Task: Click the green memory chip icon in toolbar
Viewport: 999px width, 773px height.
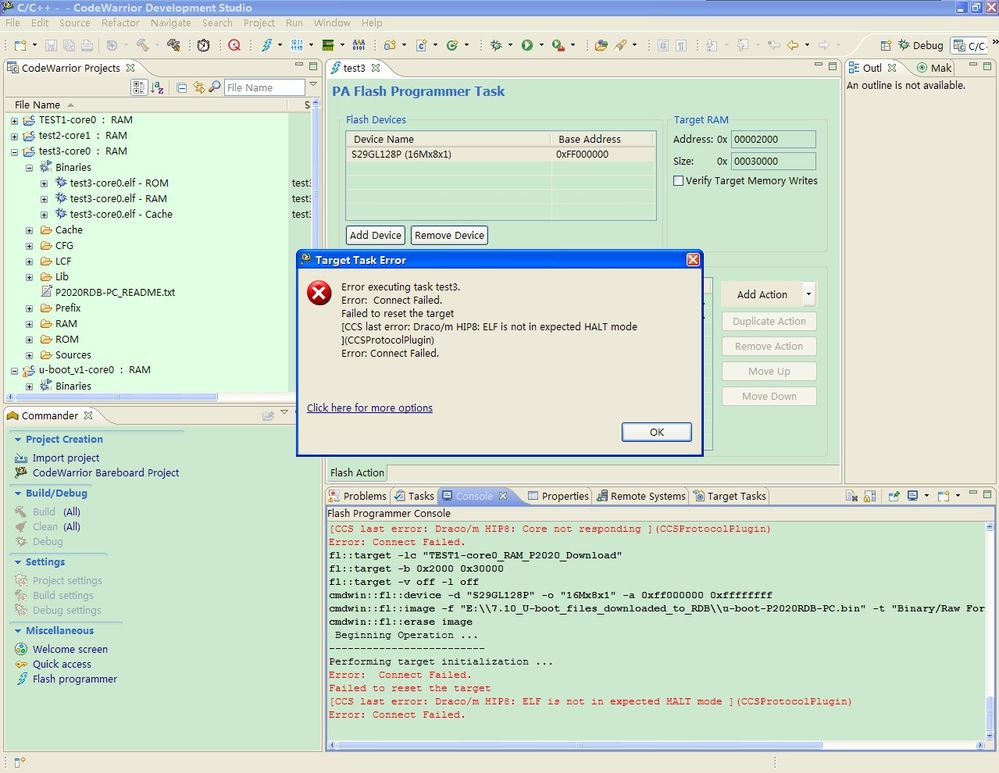Action: click(328, 45)
